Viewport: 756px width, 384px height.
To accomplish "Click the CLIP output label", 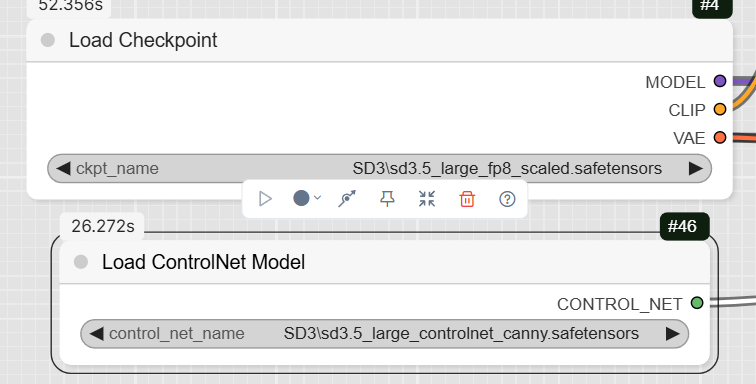I will click(x=687, y=110).
